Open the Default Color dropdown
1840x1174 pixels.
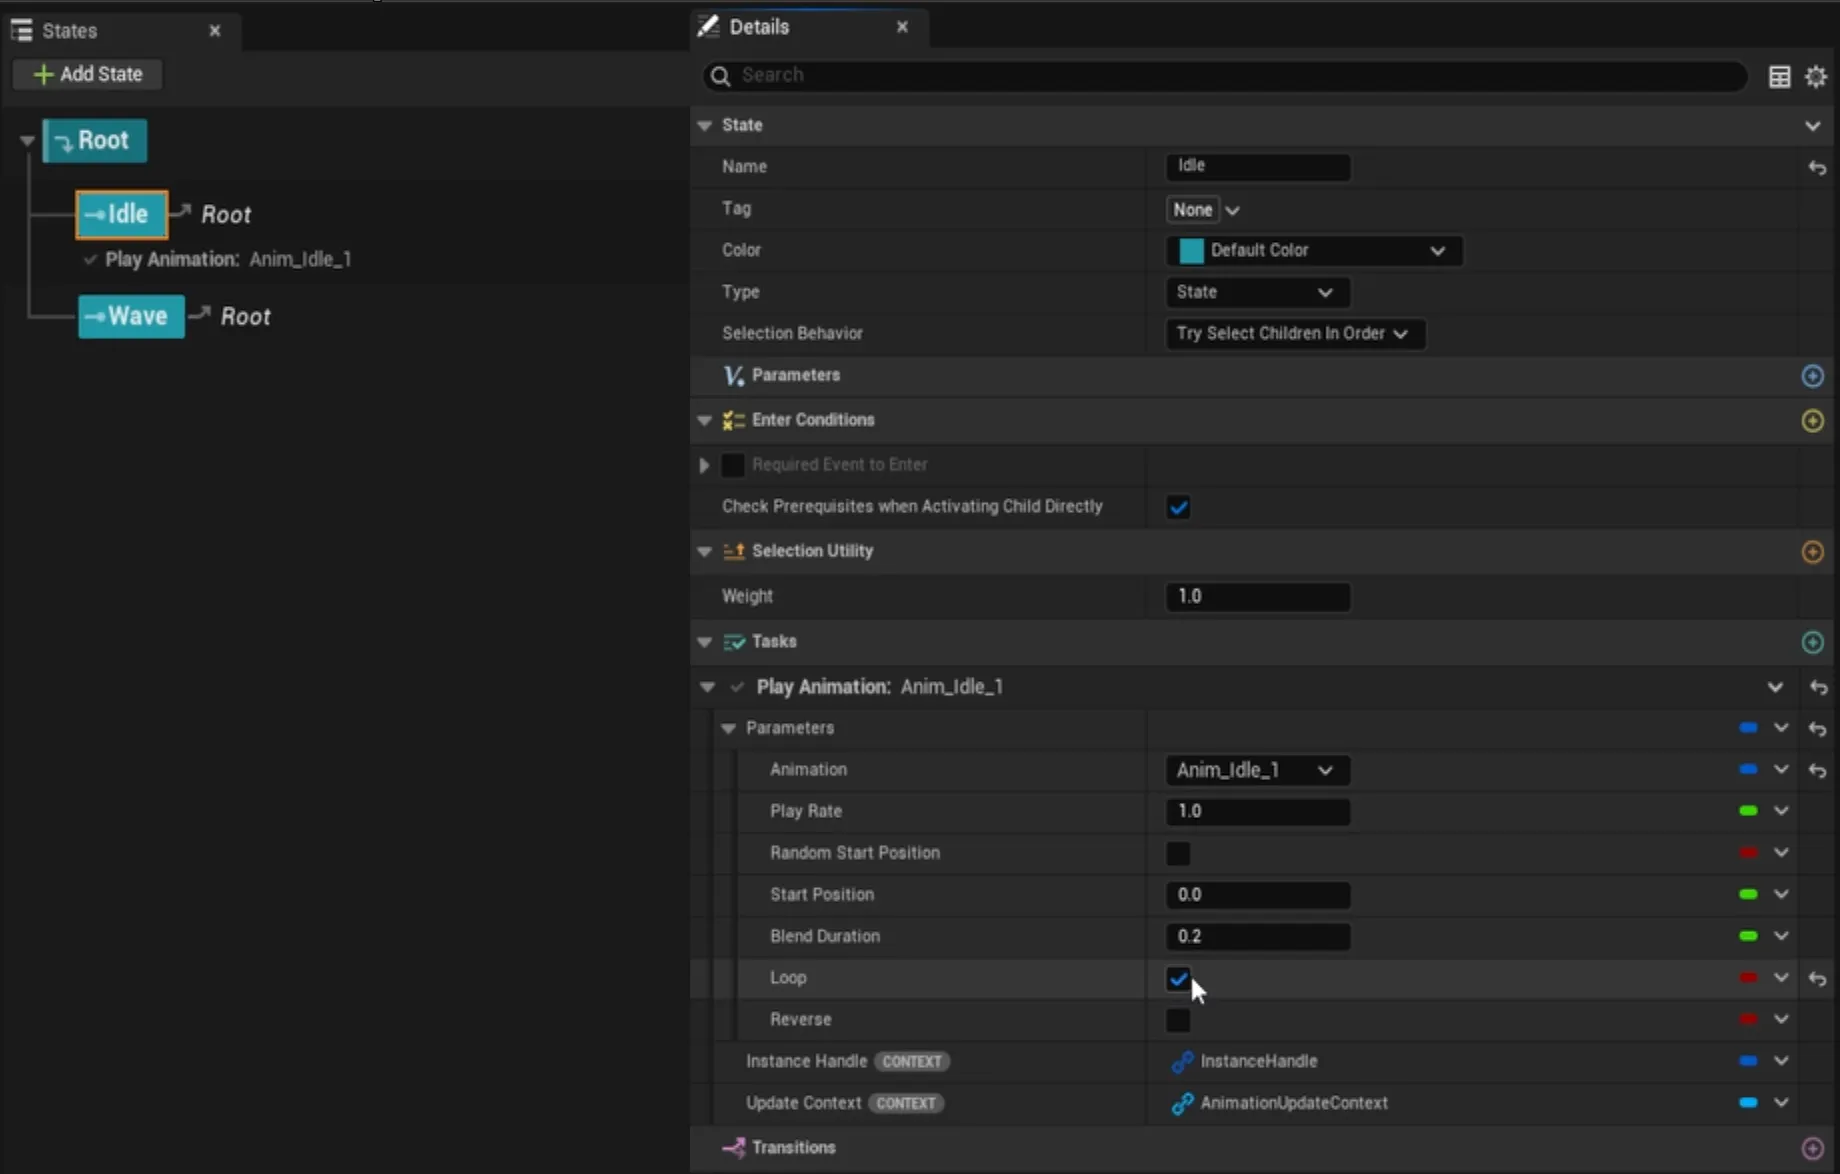tap(1314, 250)
